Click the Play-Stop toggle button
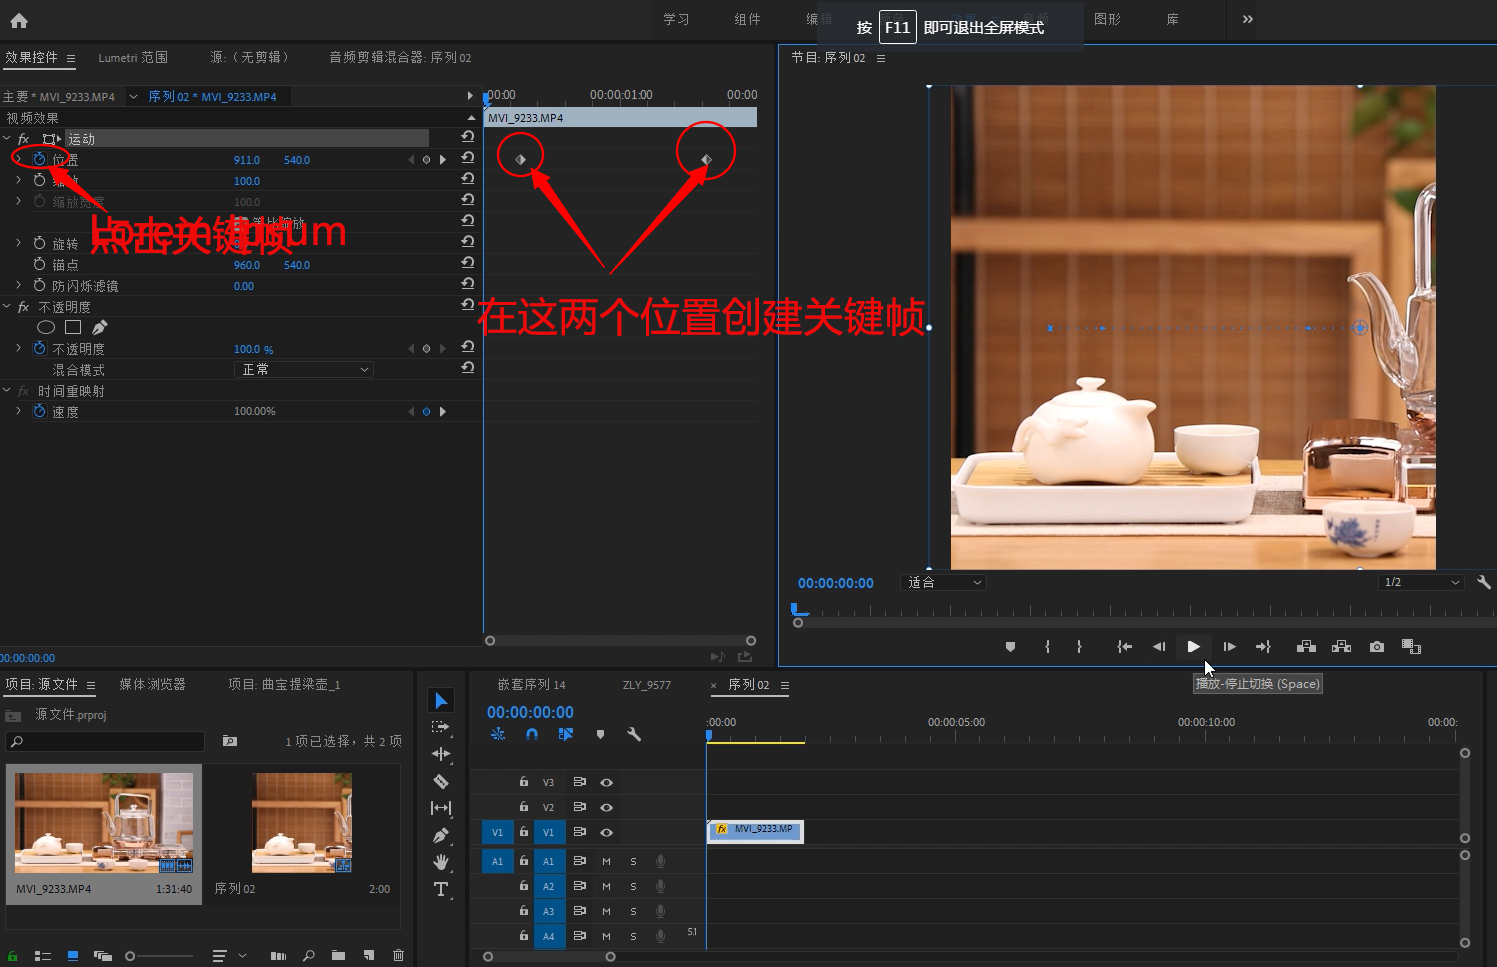 [1193, 647]
